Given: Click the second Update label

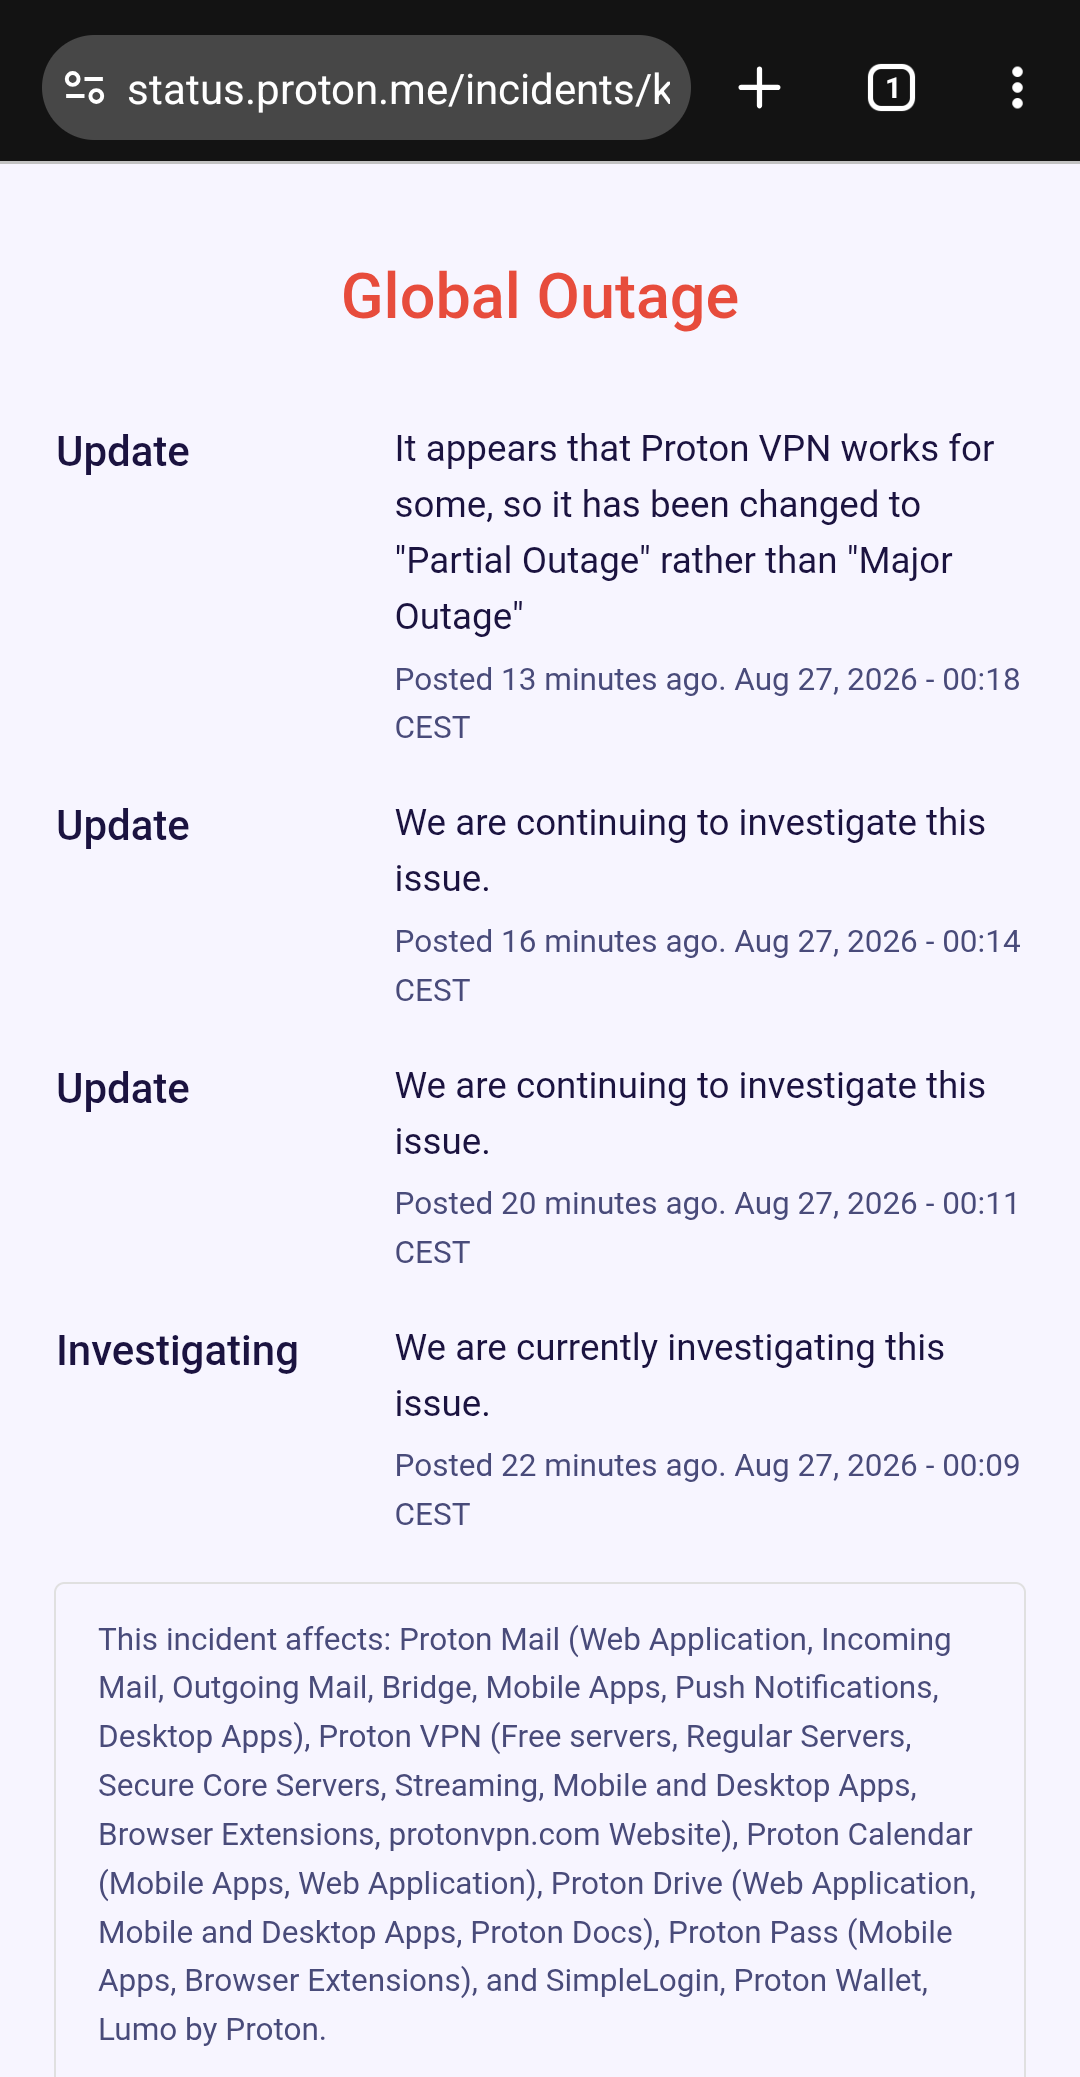Looking at the screenshot, I should (x=123, y=826).
